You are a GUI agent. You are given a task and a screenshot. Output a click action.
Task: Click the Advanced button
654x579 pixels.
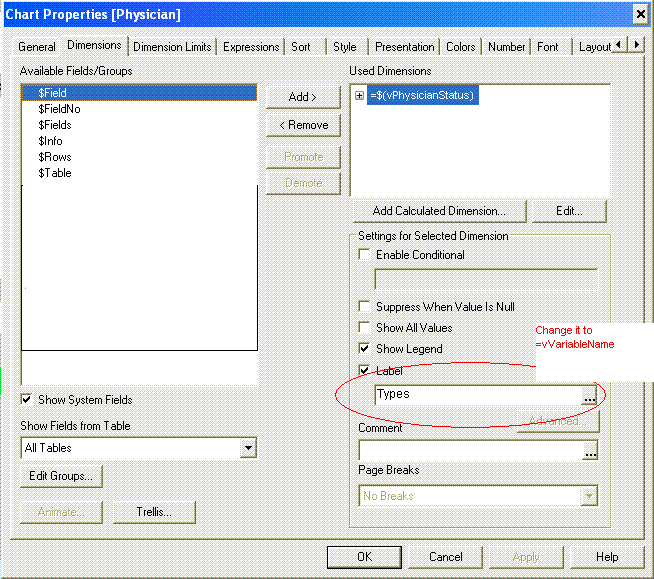click(558, 421)
